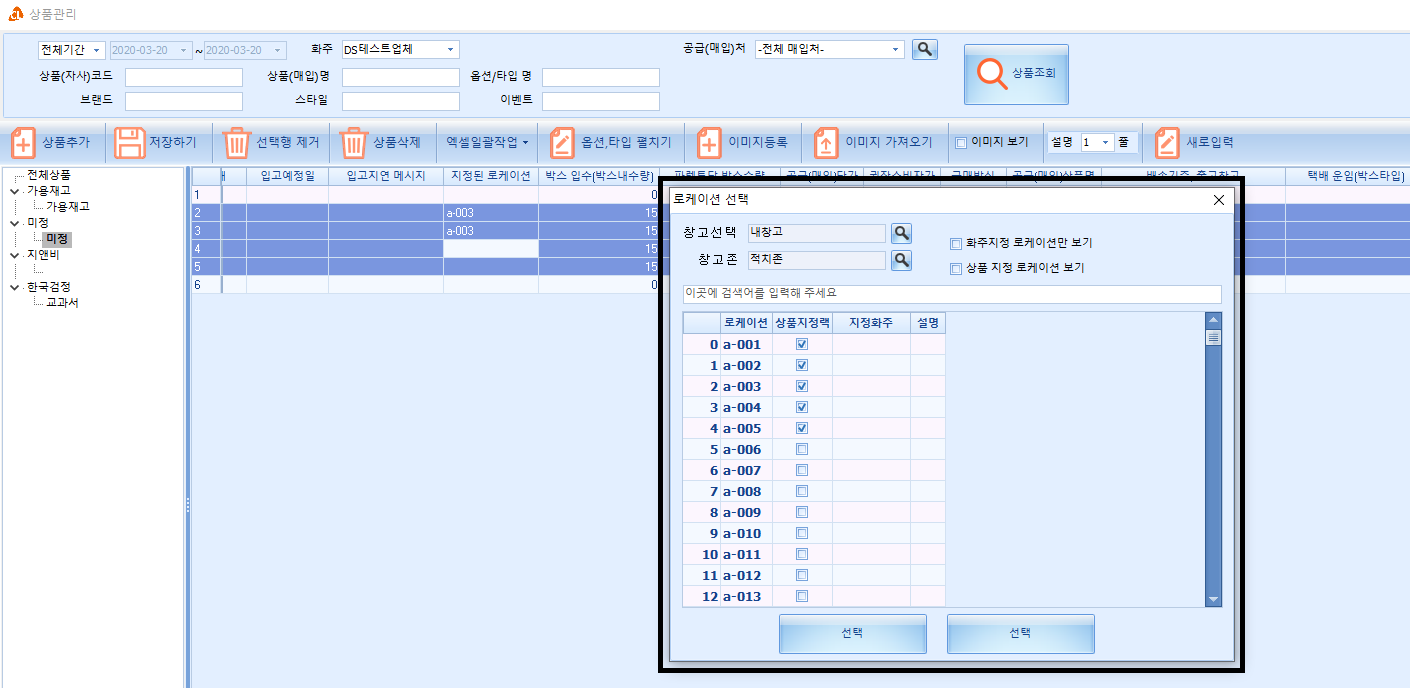Click the a-013 location row

(814, 596)
